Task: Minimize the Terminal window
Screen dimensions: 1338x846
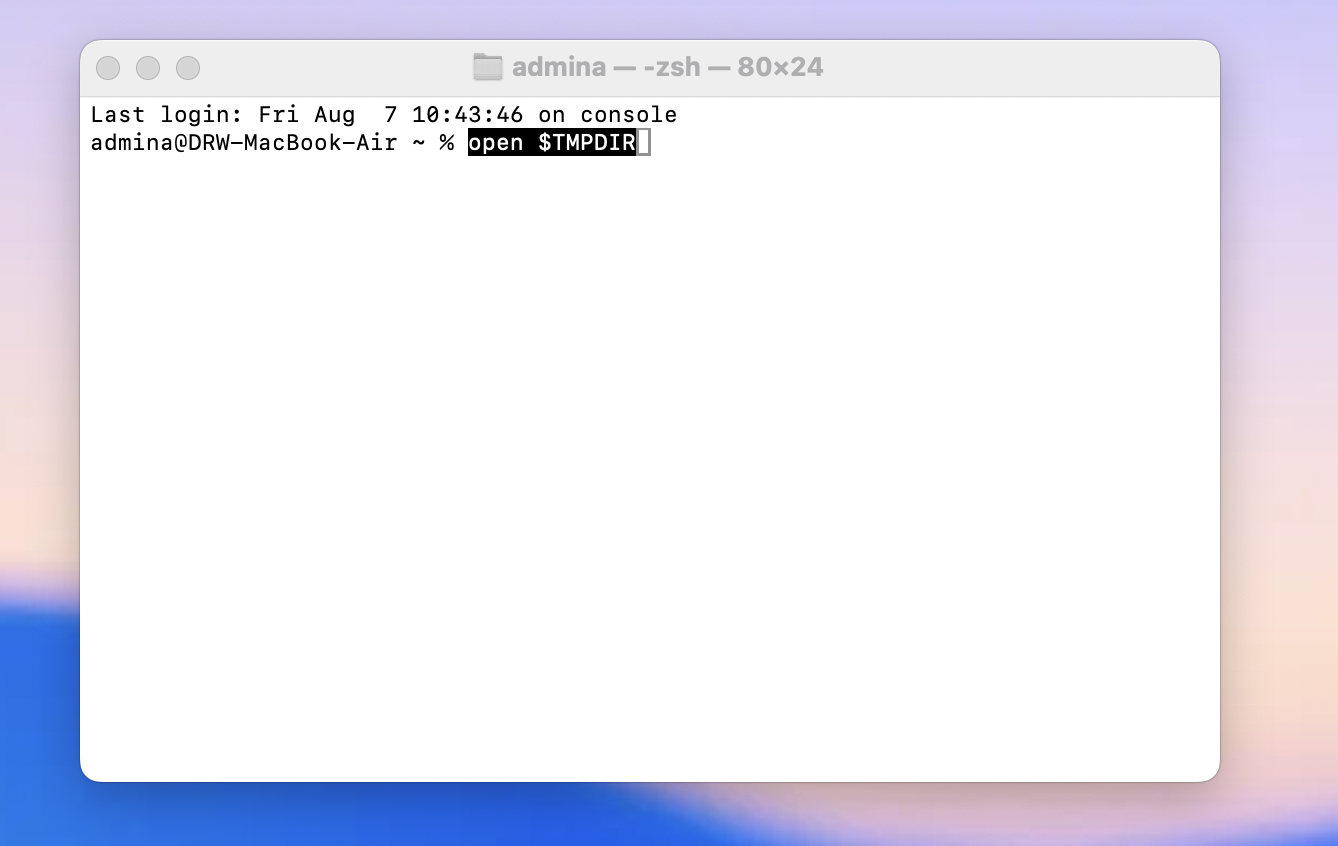Action: 148,68
